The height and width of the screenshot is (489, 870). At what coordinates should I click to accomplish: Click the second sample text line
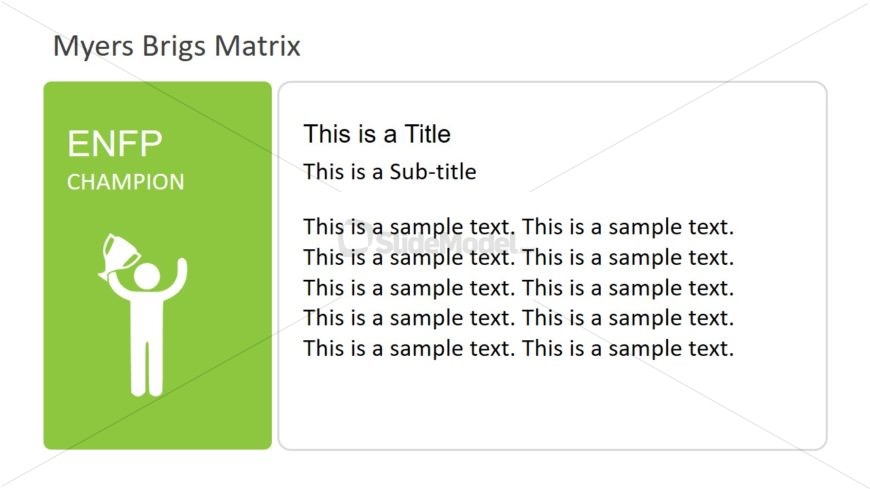pyautogui.click(x=518, y=258)
